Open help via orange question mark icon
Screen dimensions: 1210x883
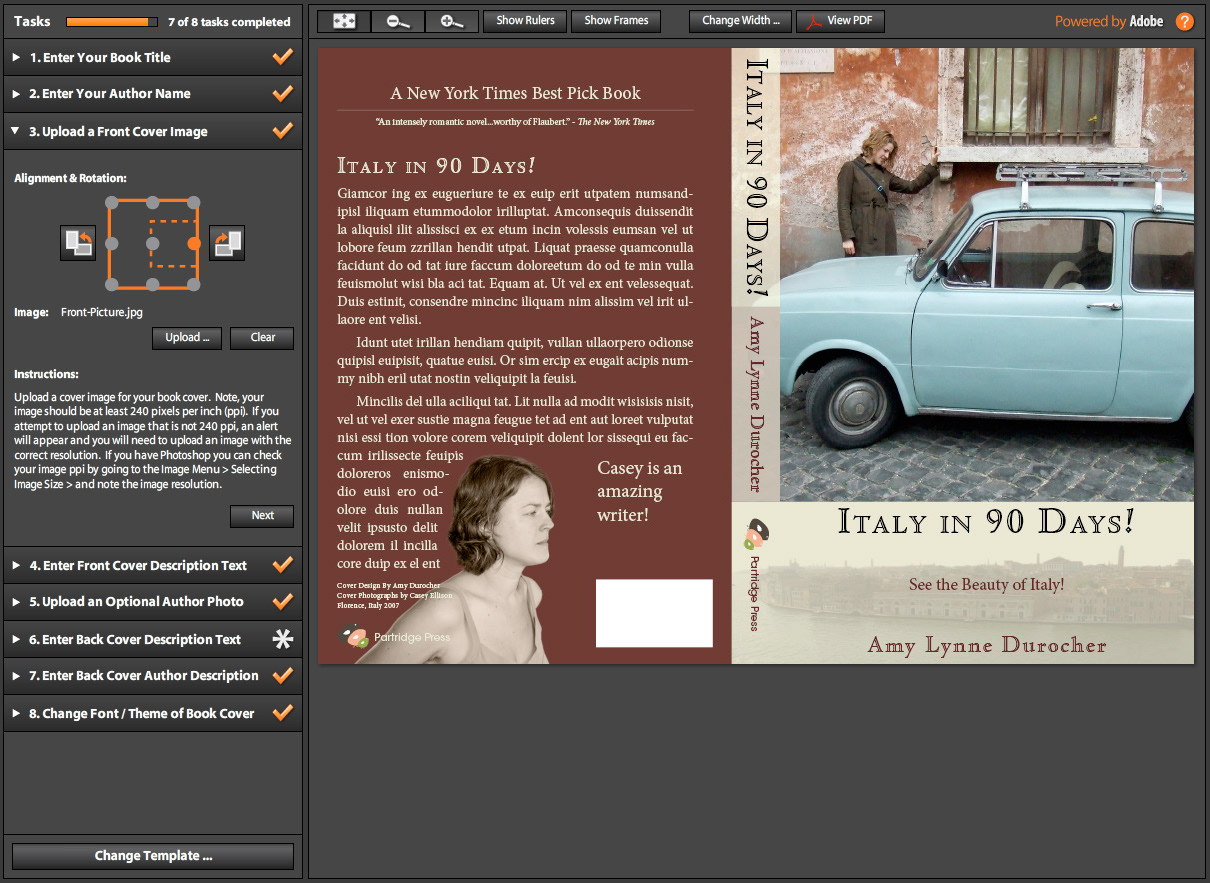pos(1184,21)
